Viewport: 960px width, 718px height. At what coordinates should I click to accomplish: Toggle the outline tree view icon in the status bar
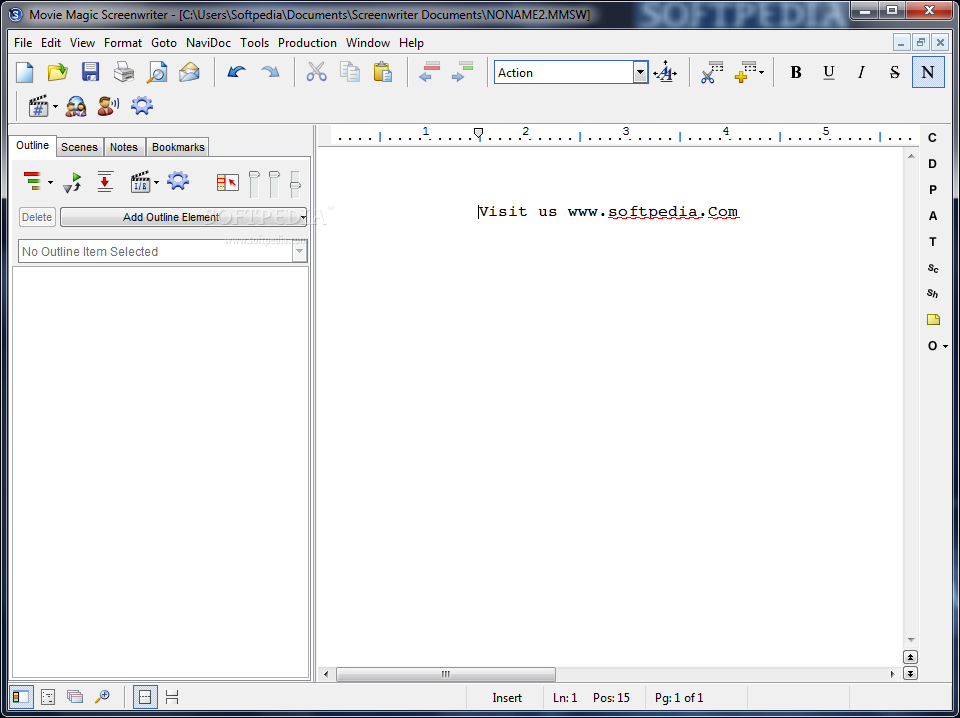(48, 697)
